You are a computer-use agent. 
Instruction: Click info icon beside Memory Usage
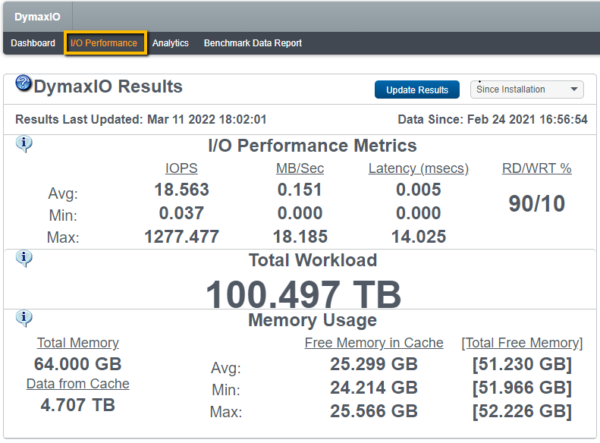(24, 318)
